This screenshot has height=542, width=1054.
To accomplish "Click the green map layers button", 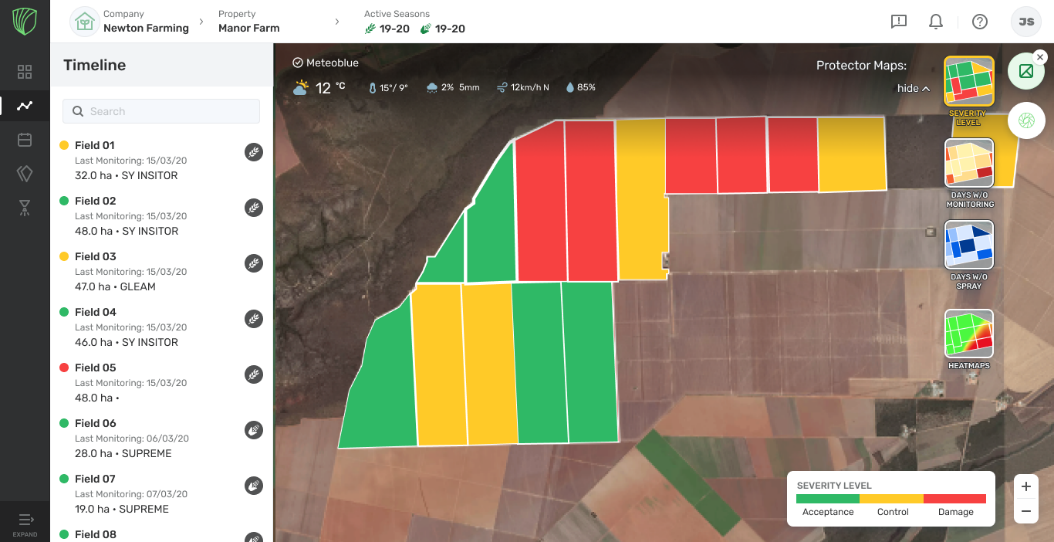I will click(1025, 71).
